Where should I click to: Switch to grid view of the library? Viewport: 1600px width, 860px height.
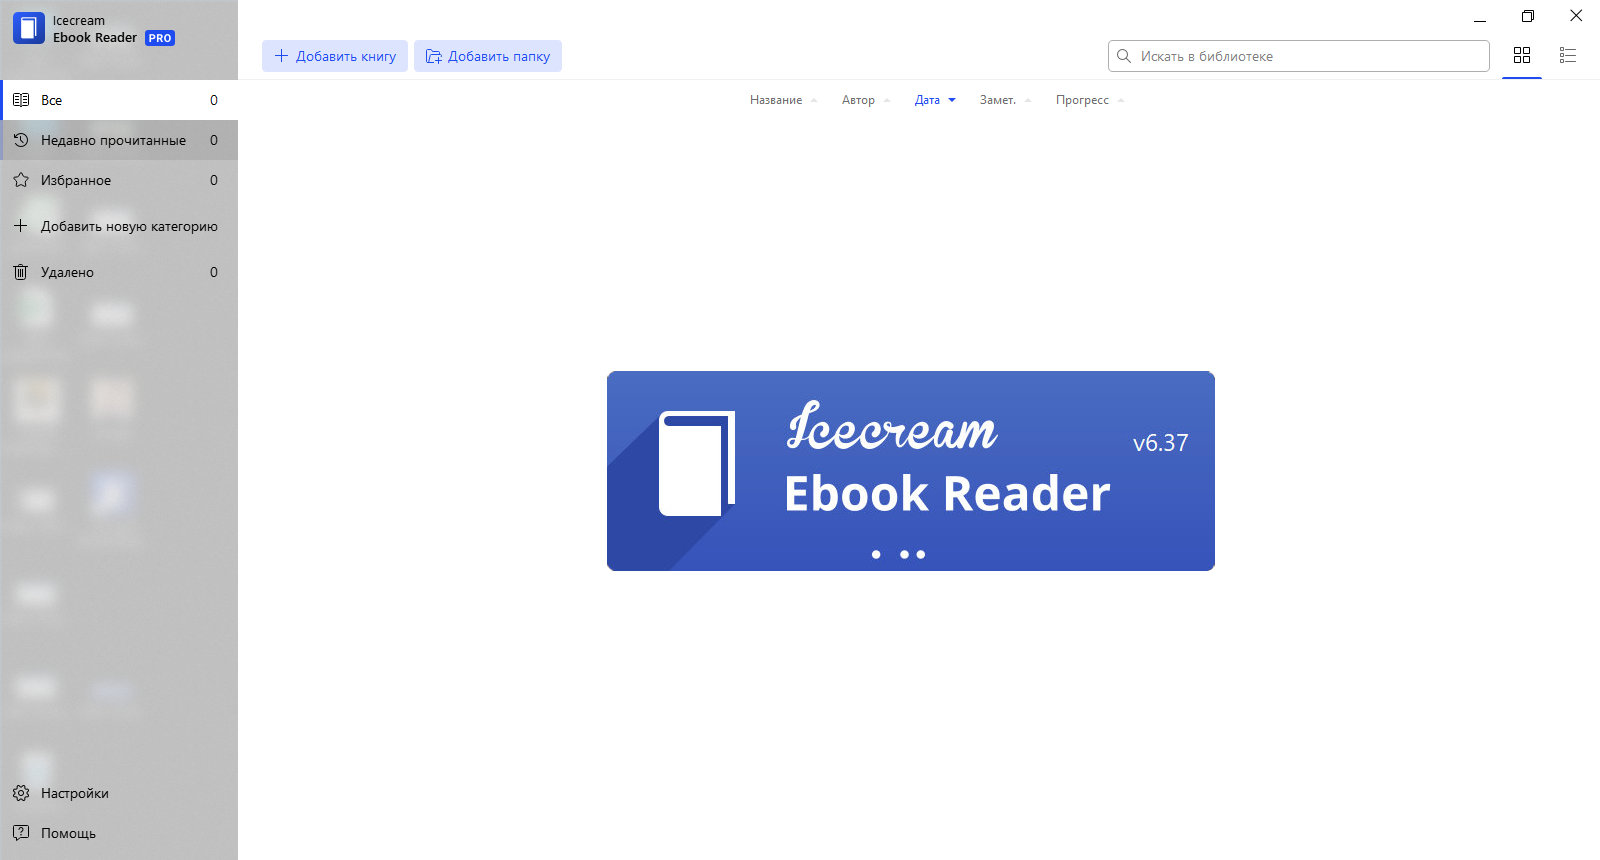tap(1522, 56)
